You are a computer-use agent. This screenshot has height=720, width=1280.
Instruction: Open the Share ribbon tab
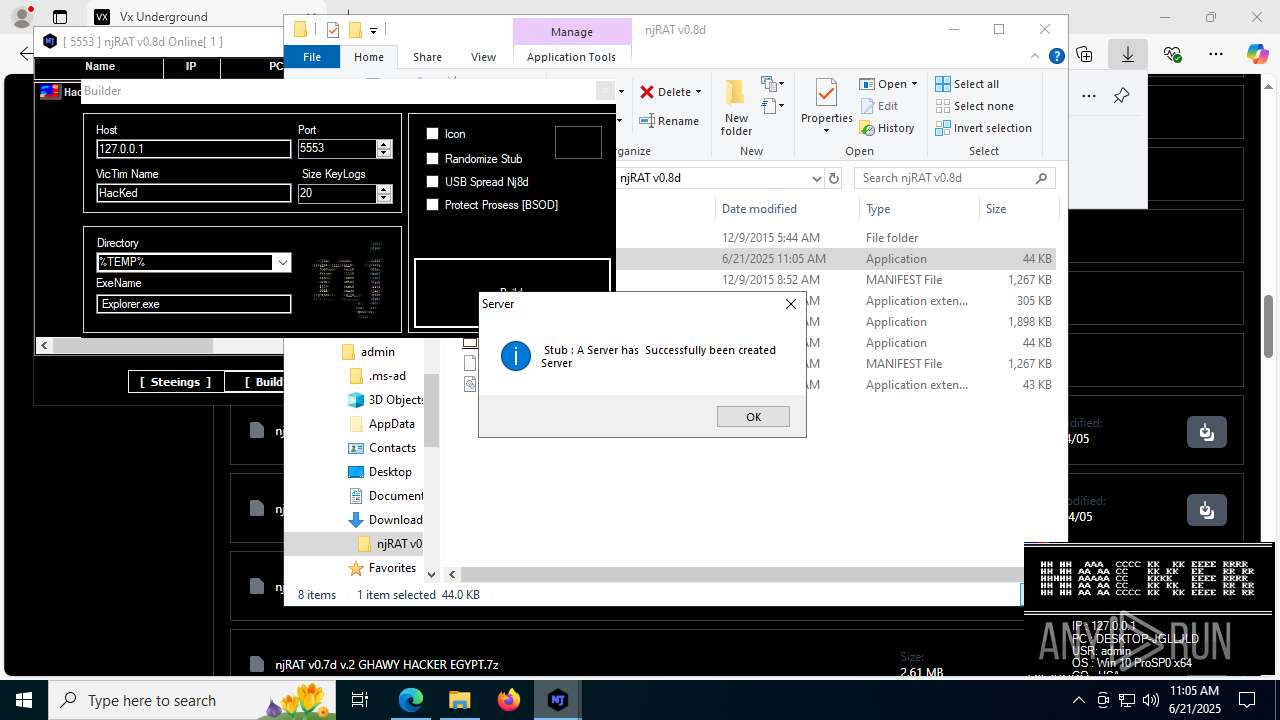(427, 57)
